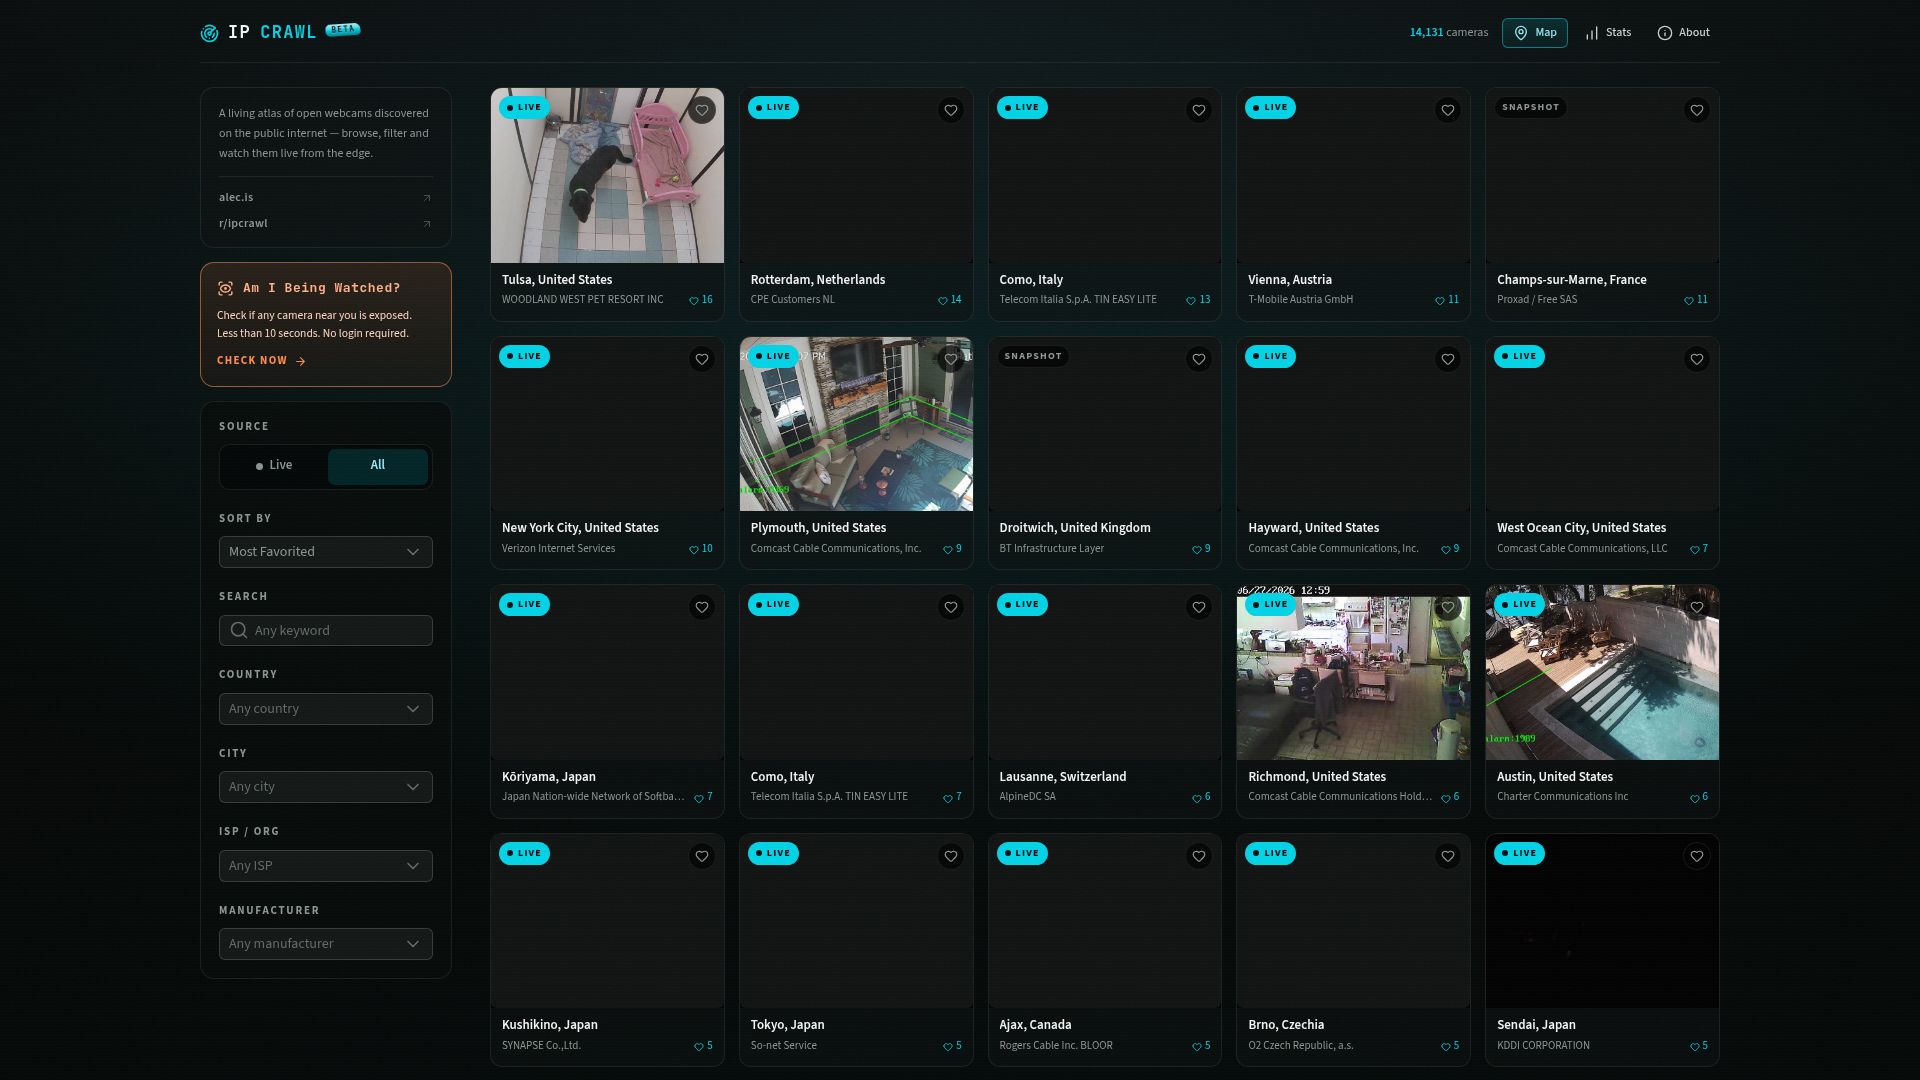This screenshot has width=1920, height=1080.
Task: Favorite the Champs-sur-Marne, France snapshot
Action: [1697, 110]
